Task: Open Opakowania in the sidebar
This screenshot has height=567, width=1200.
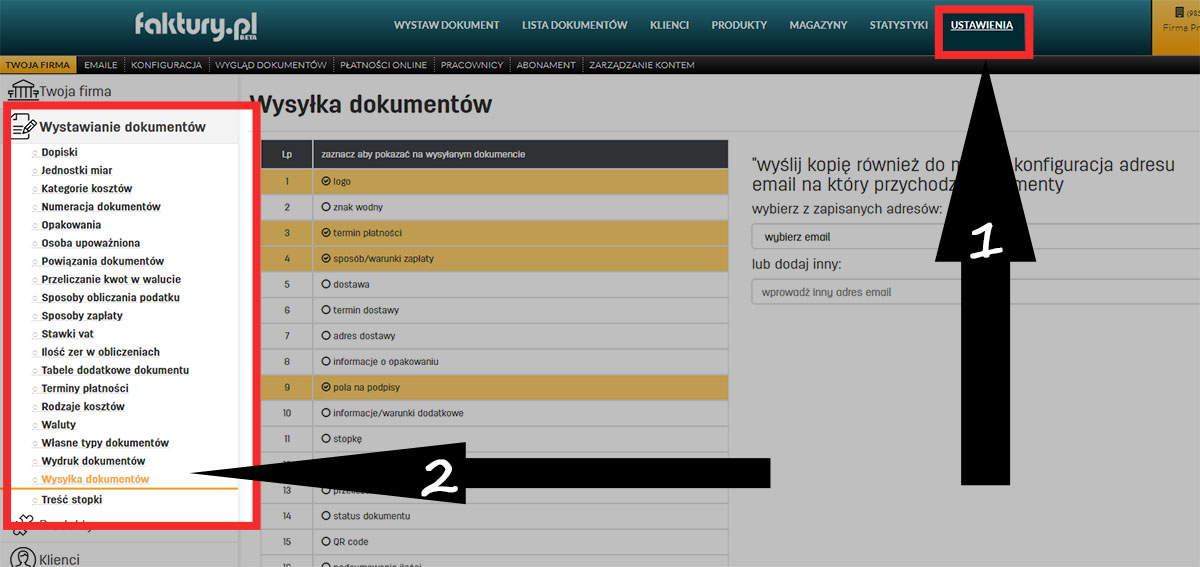Action: (71, 225)
